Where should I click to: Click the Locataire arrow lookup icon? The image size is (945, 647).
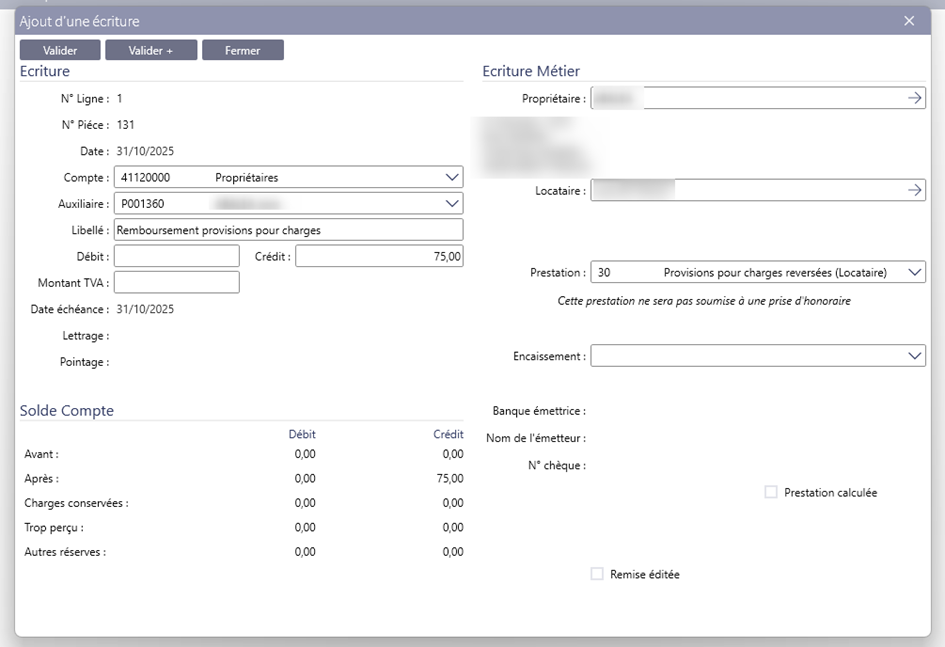(914, 190)
